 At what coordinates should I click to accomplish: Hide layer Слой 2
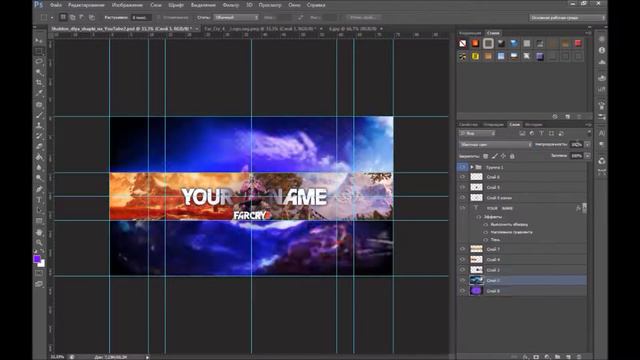tap(462, 270)
